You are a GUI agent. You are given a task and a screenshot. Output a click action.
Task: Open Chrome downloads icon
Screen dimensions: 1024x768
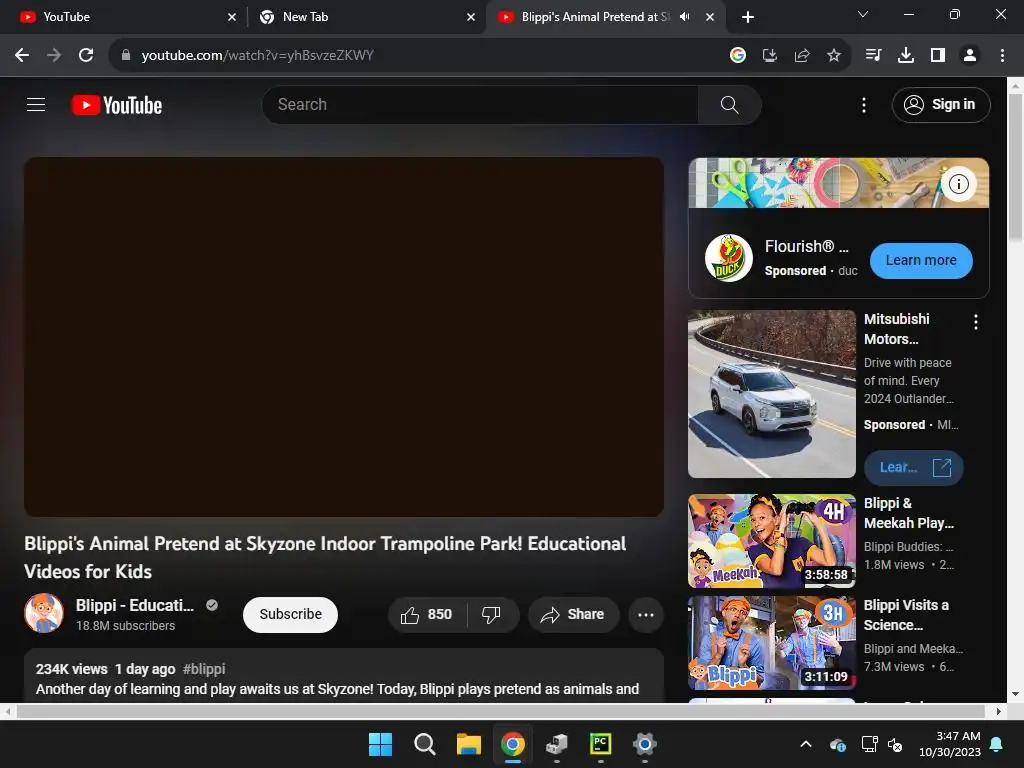point(906,56)
